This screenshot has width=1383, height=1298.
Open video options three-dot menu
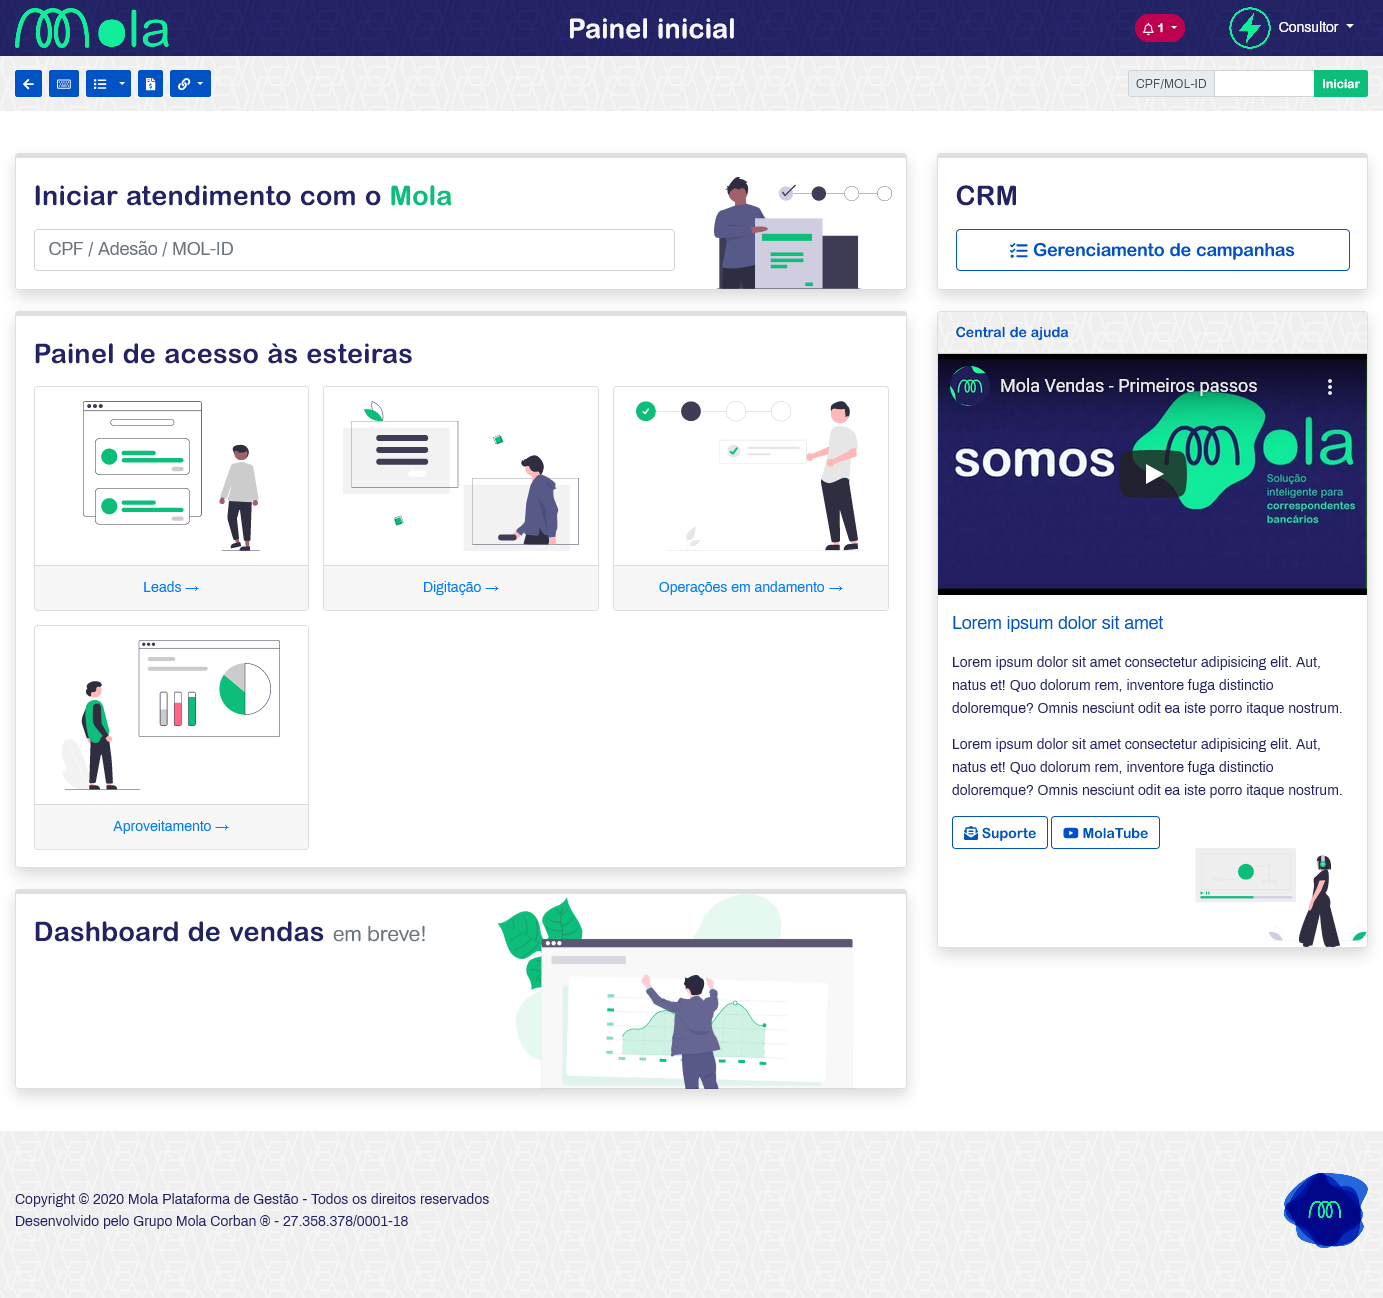(1329, 387)
